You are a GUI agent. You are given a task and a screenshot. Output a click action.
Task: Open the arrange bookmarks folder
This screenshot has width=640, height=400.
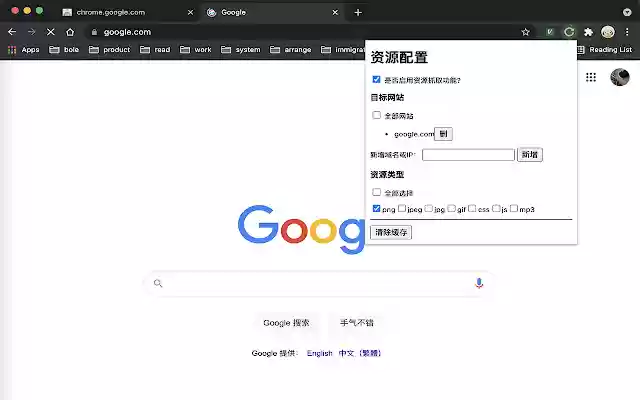tap(290, 50)
